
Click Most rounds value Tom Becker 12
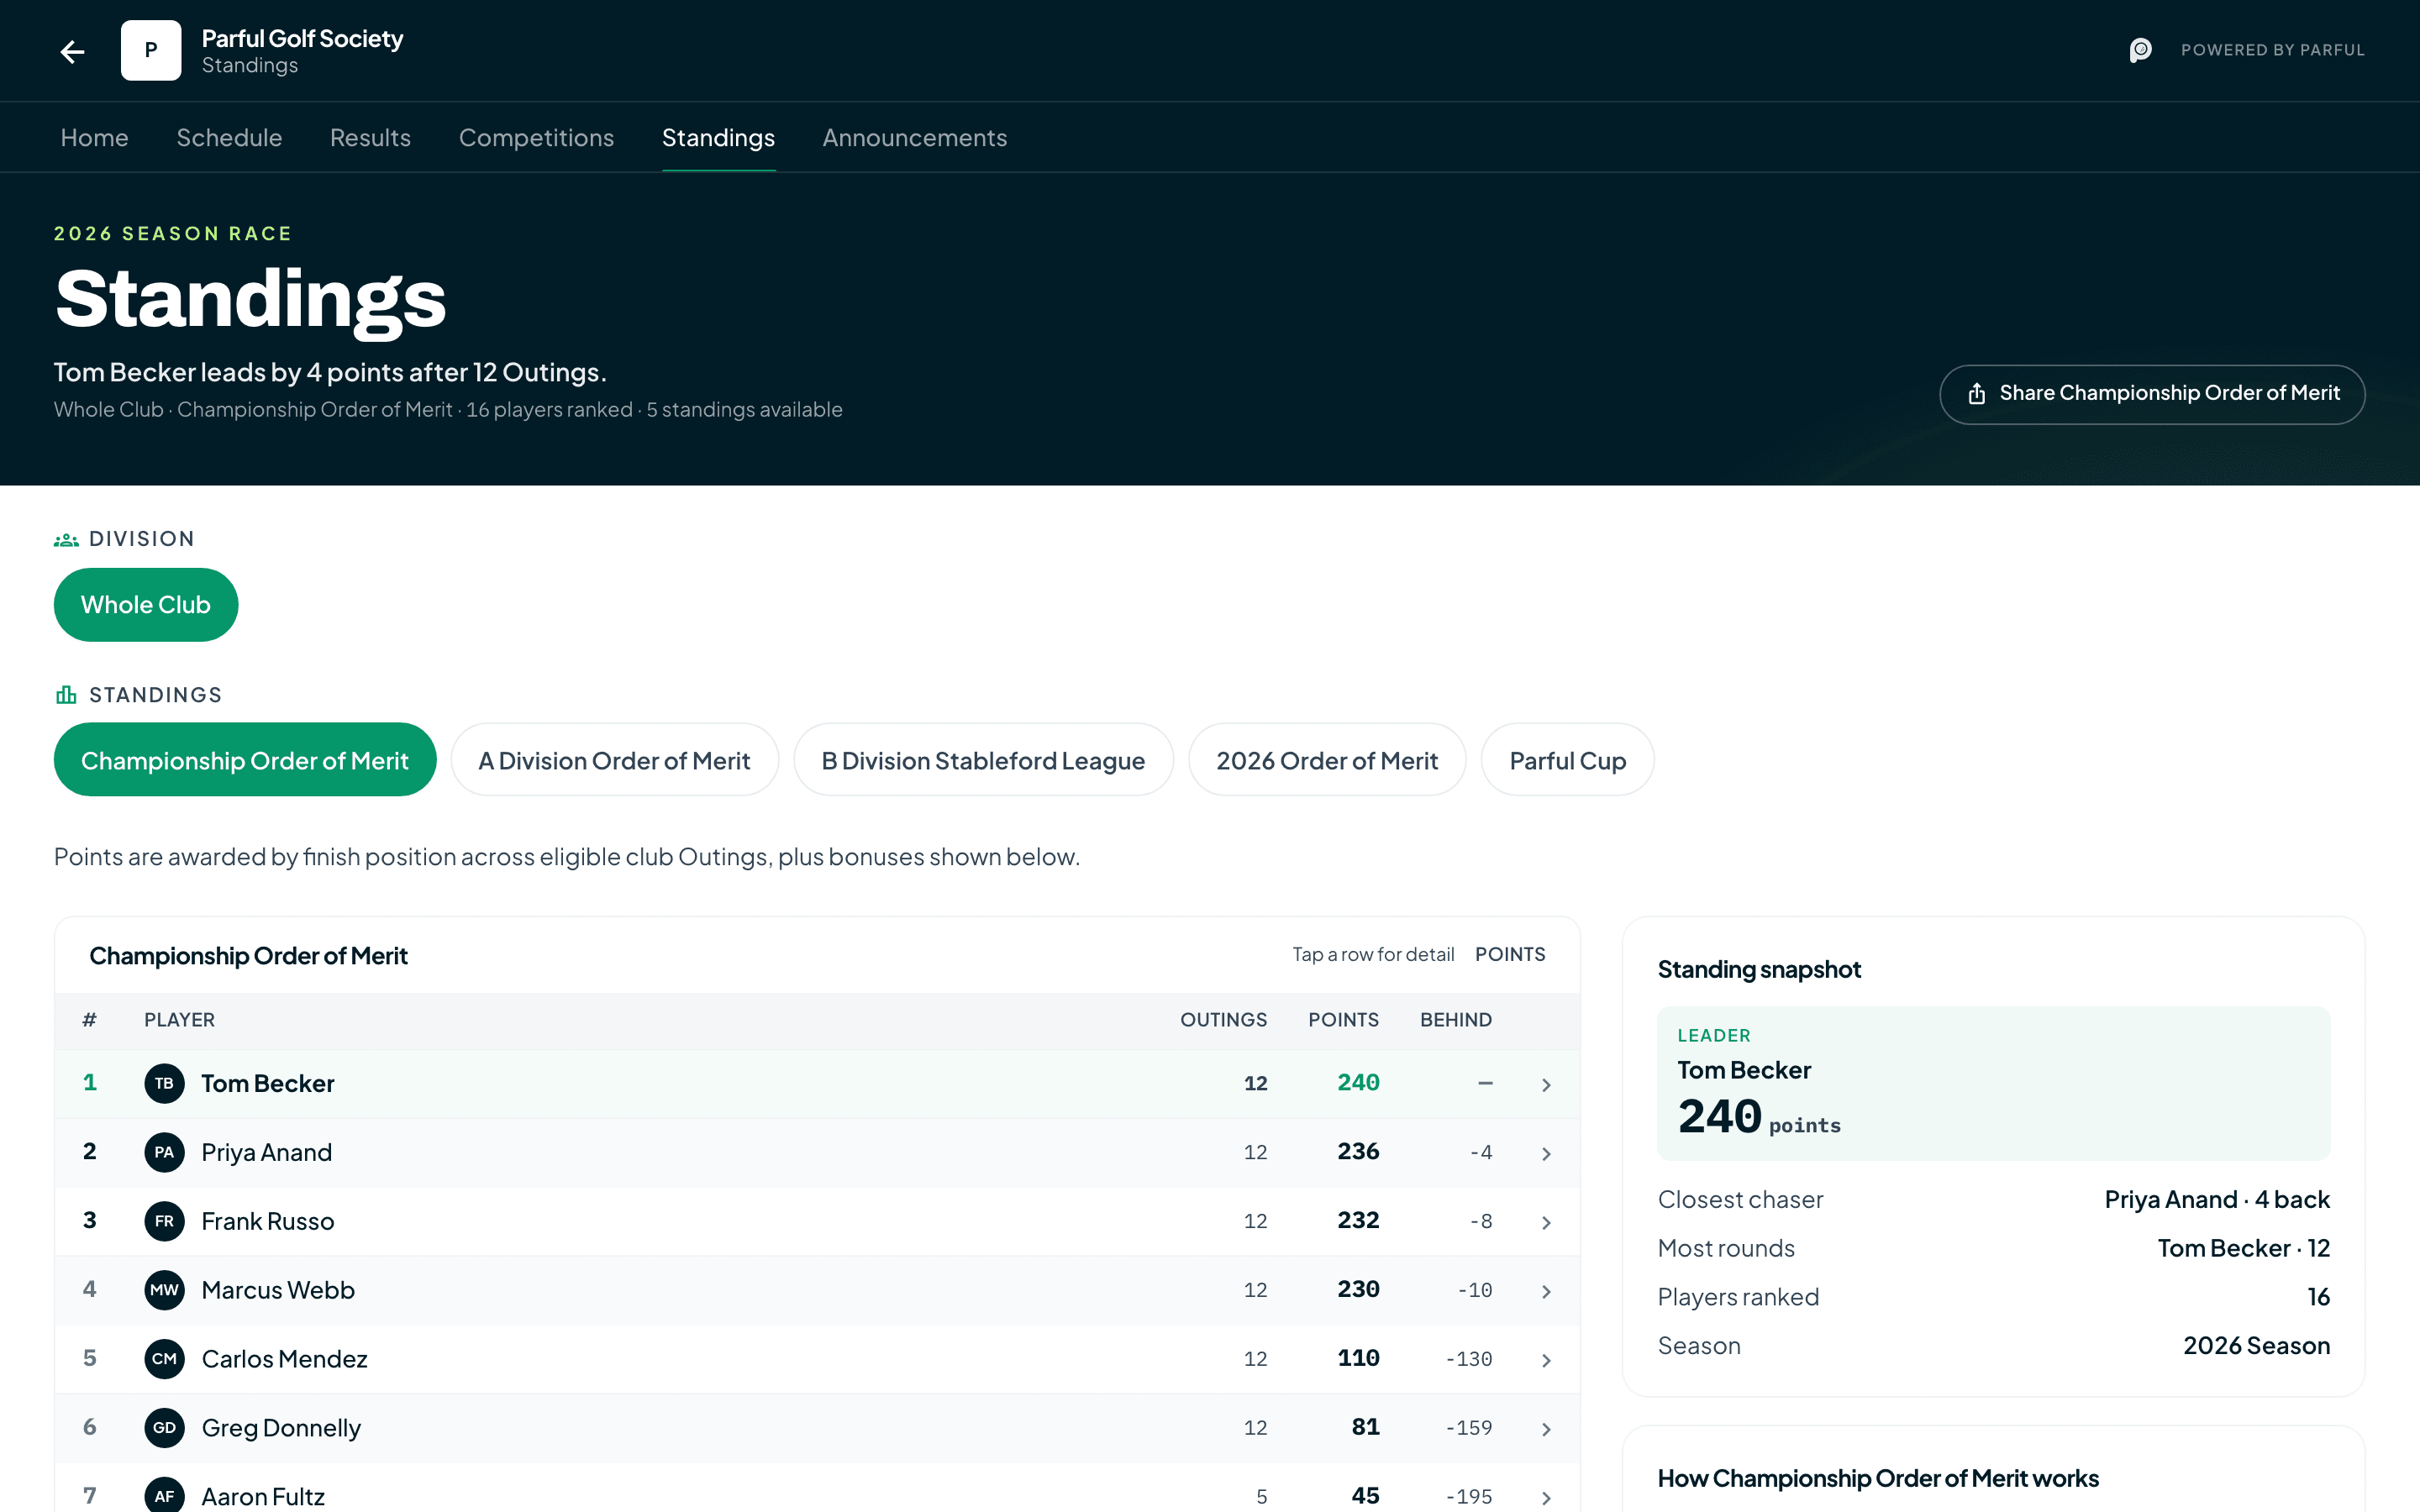point(2243,1249)
